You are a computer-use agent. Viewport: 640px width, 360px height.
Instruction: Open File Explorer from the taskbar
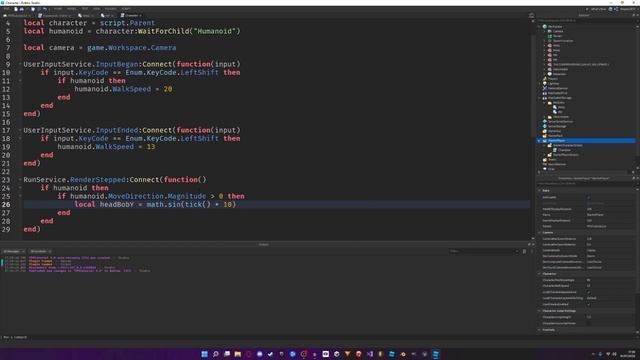point(238,354)
